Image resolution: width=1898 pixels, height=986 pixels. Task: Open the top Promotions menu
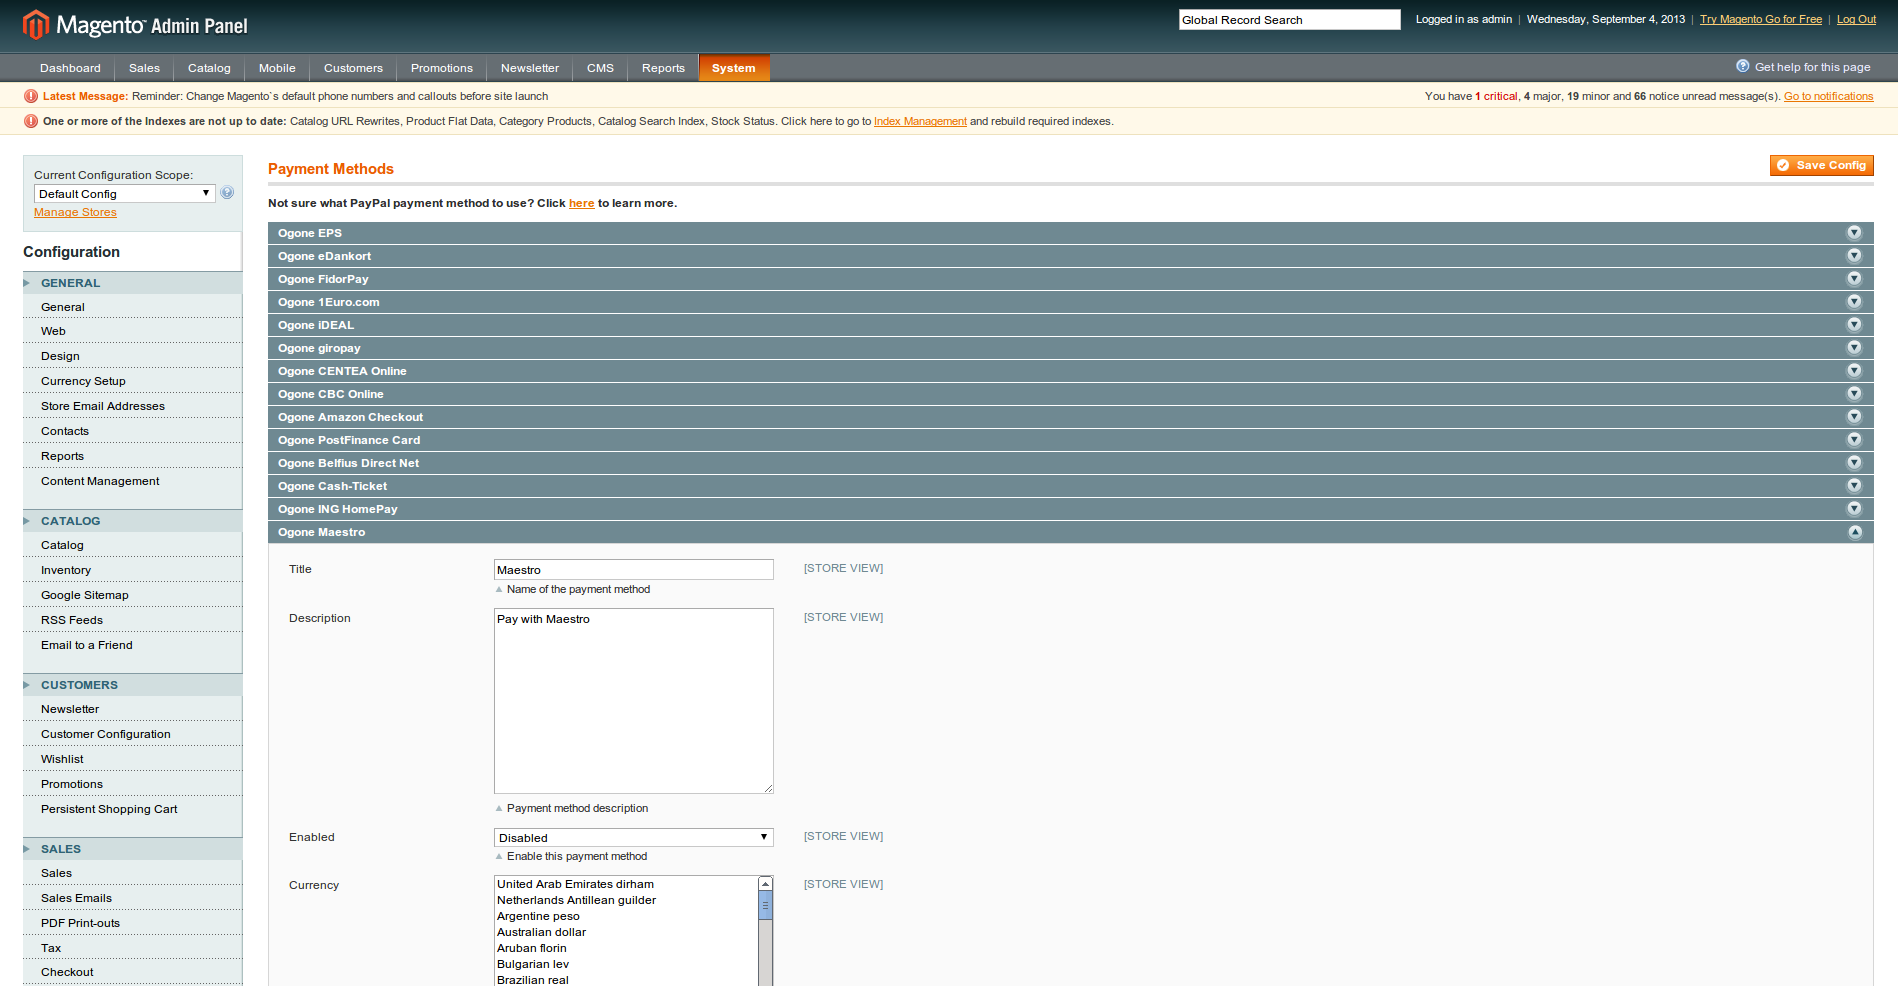[441, 68]
